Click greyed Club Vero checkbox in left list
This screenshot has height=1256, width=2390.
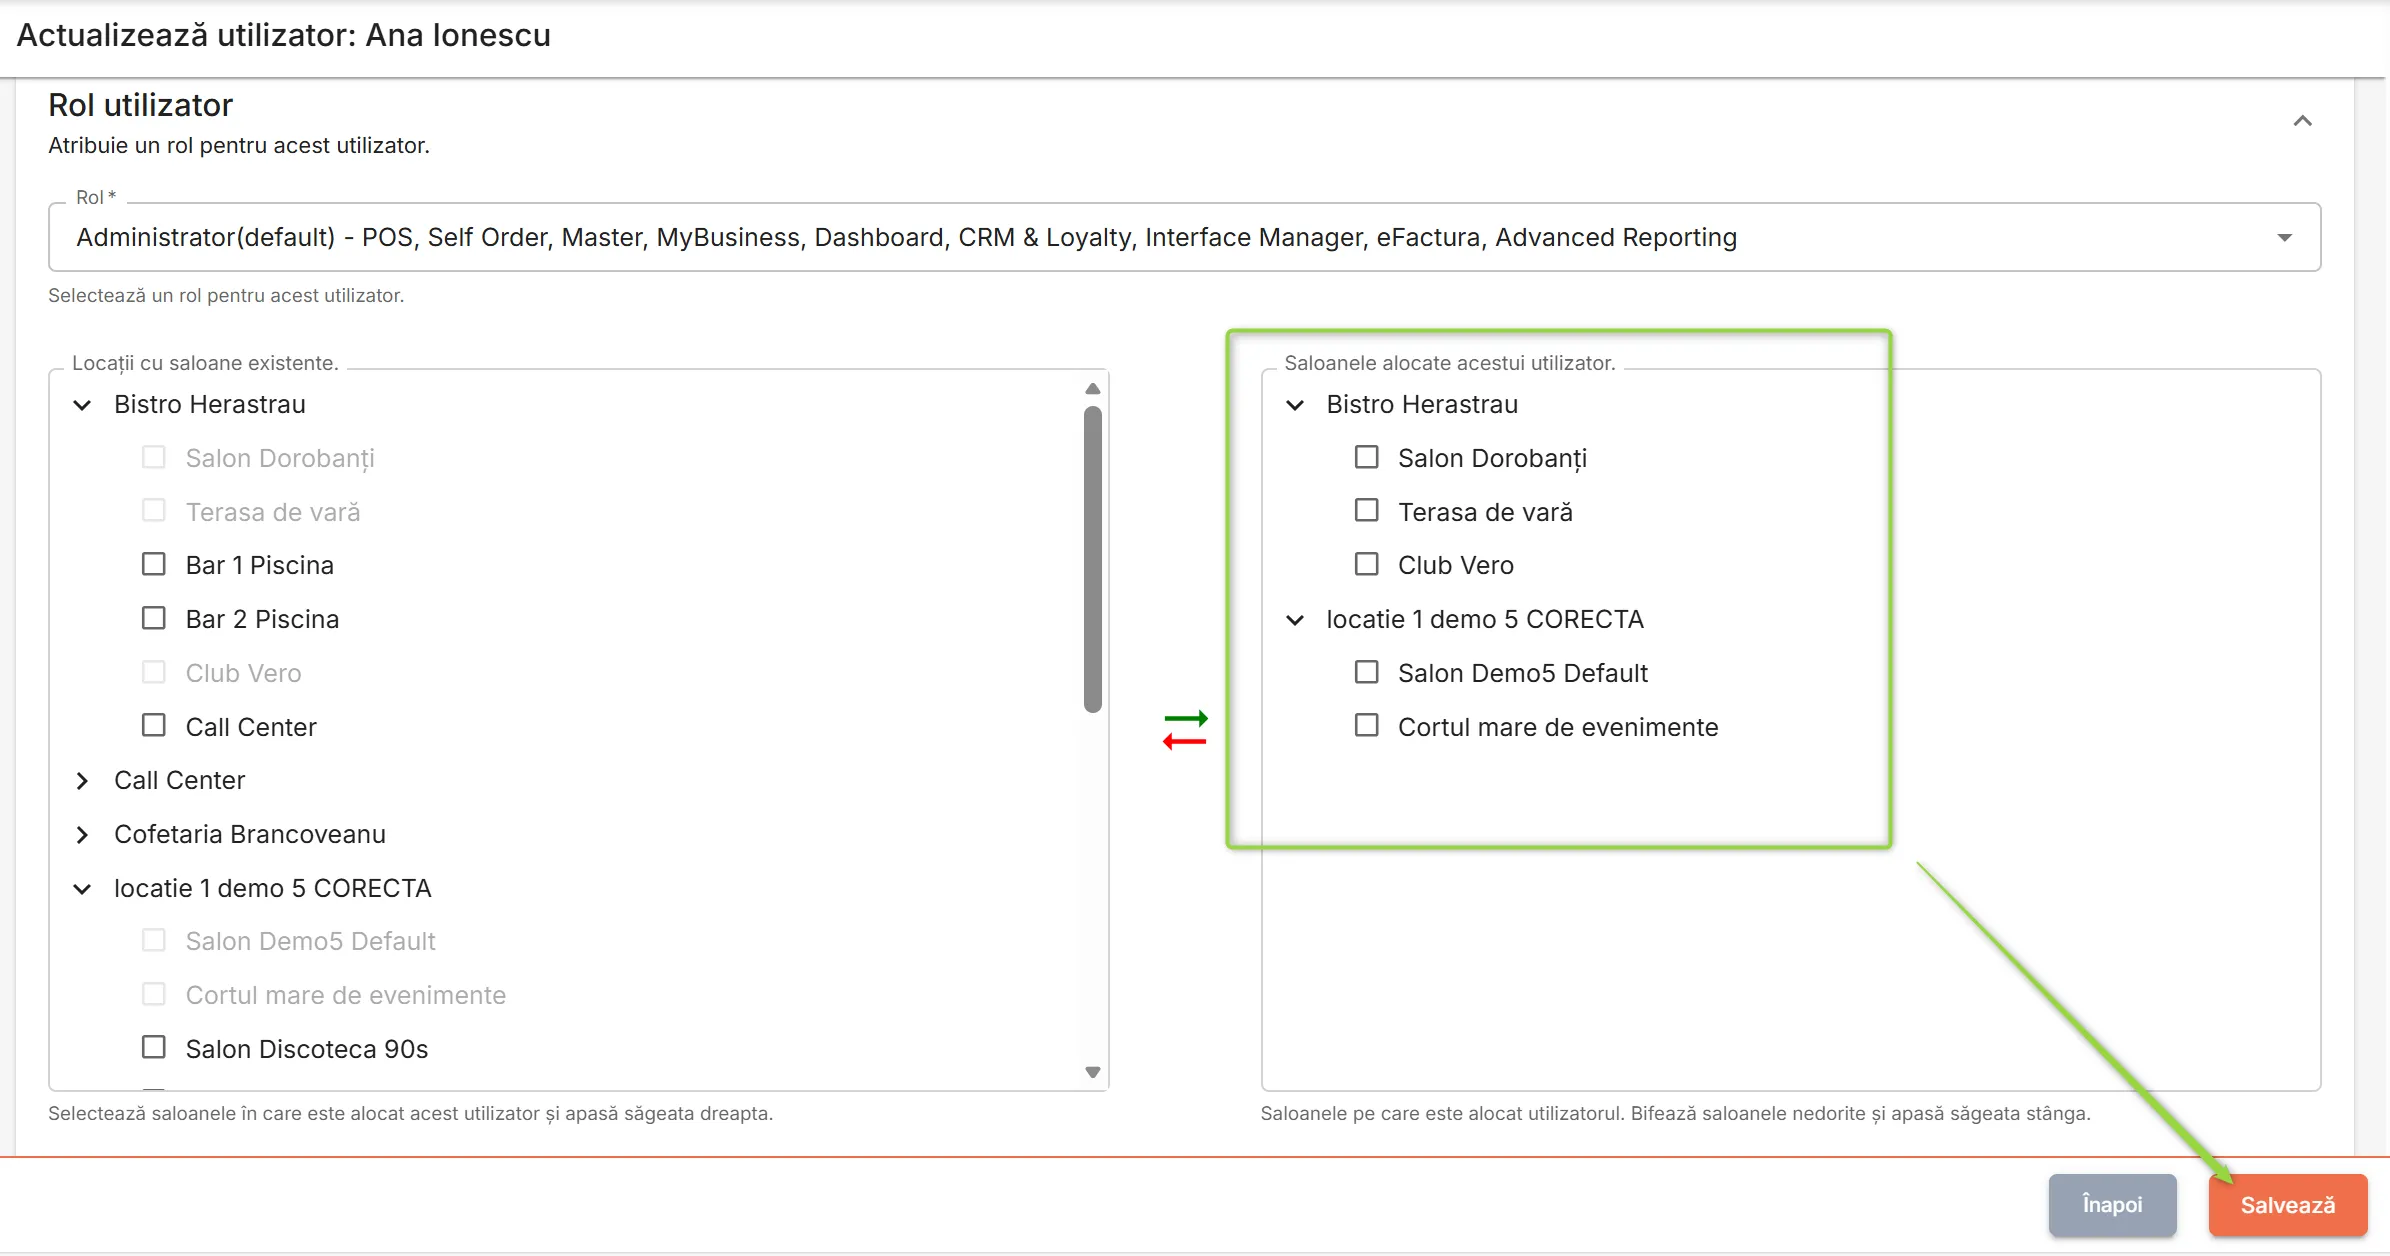(x=154, y=672)
